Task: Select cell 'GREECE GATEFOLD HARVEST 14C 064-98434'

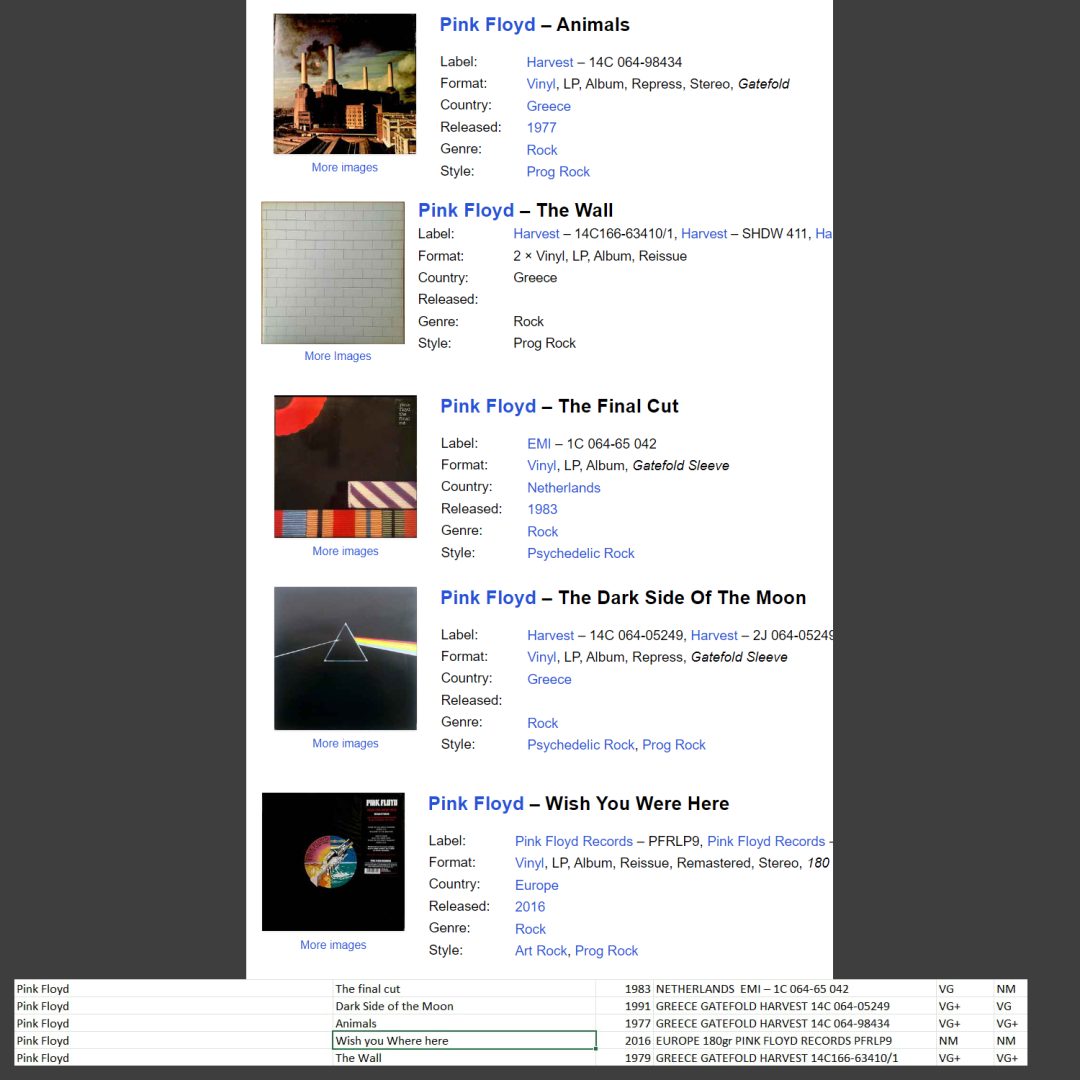Action: point(794,1023)
